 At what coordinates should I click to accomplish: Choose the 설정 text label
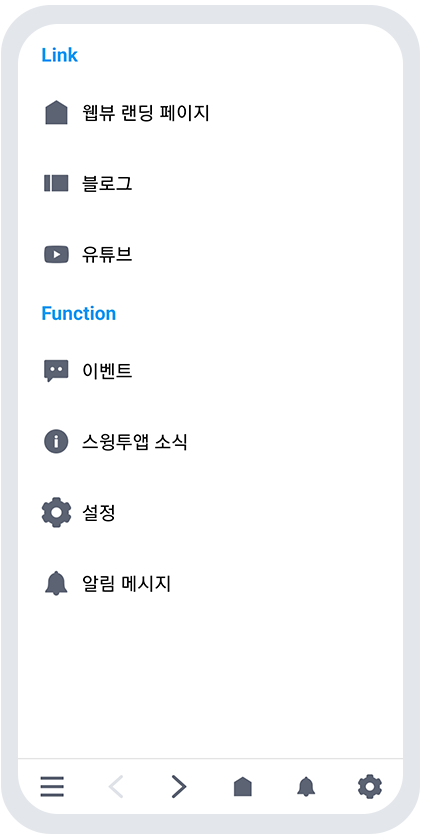click(99, 513)
